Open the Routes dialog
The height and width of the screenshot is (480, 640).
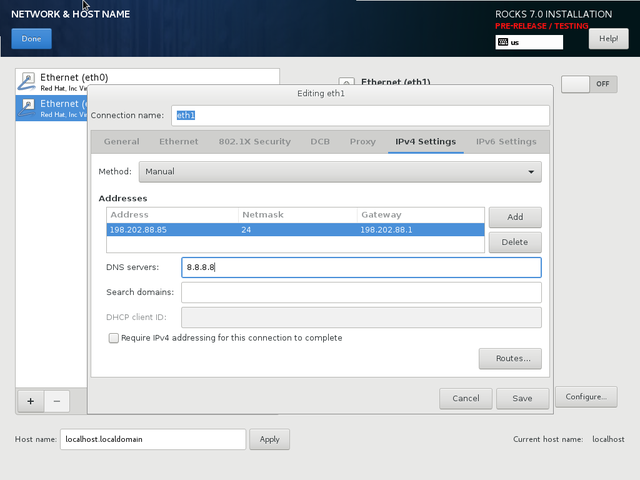click(x=511, y=358)
